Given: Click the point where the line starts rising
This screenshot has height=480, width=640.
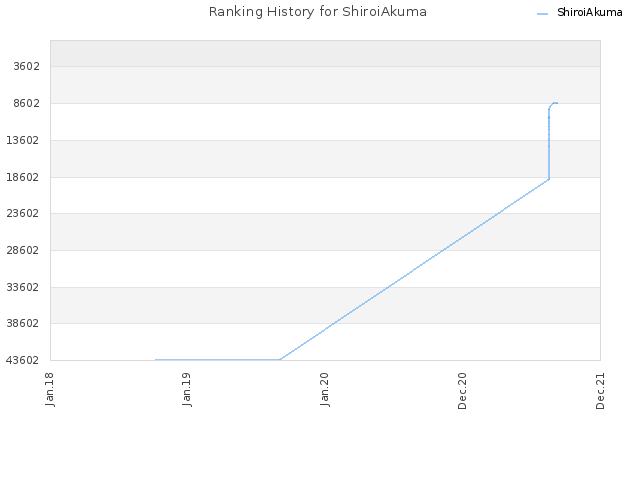Looking at the screenshot, I should 280,360.
